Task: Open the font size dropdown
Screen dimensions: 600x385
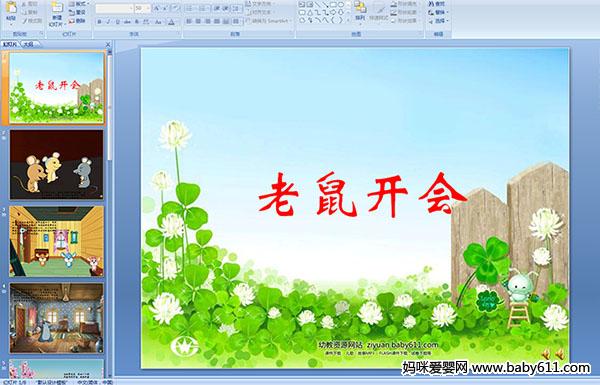Action: pos(142,8)
